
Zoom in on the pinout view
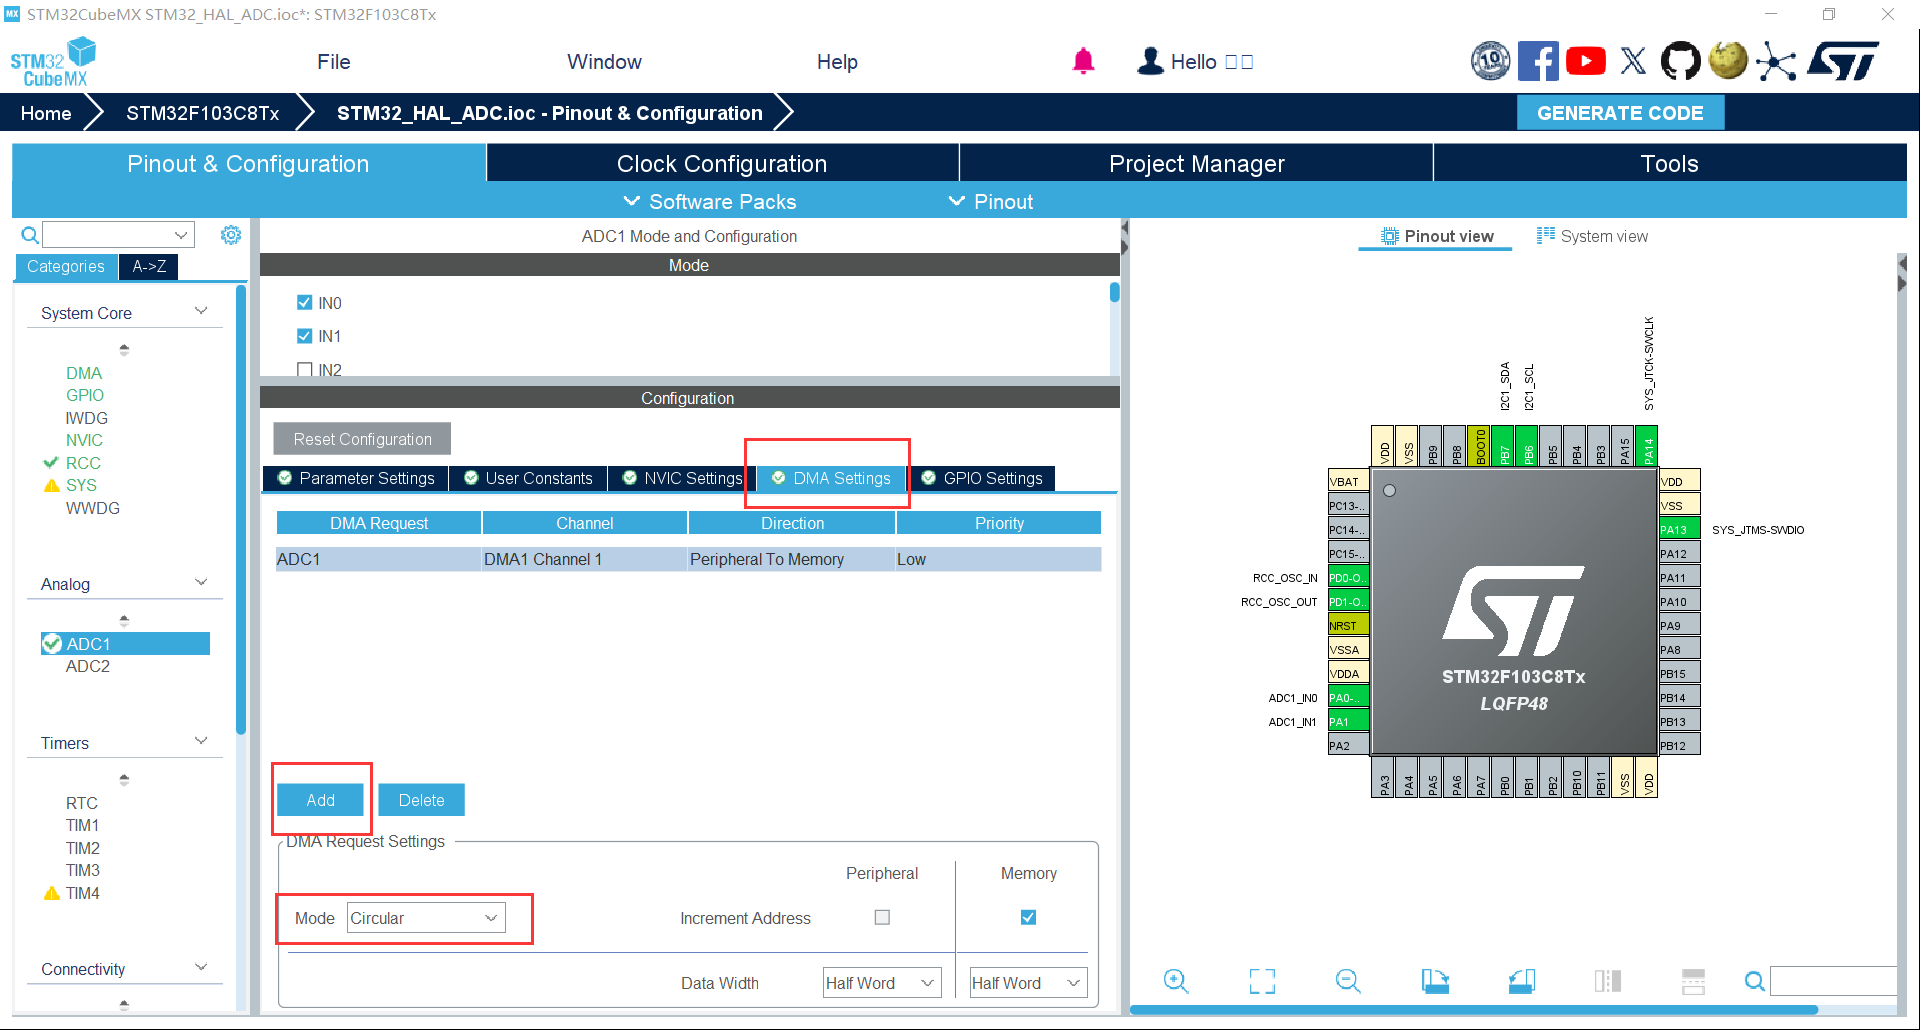point(1176,981)
